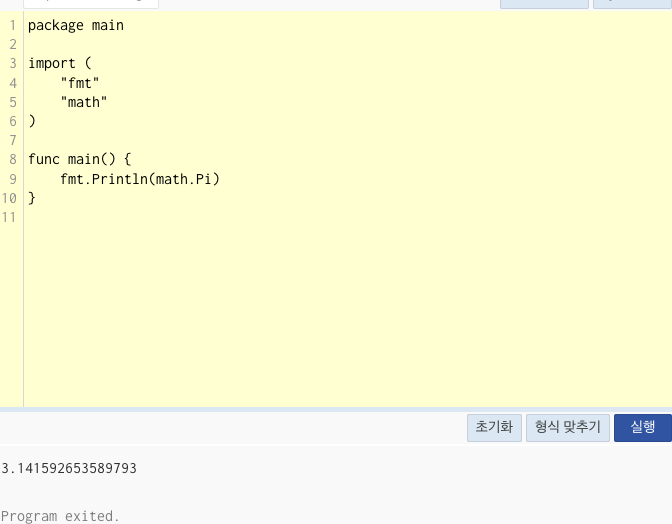Click the 'Program exited.' message
672x524 pixels.
(x=60, y=516)
